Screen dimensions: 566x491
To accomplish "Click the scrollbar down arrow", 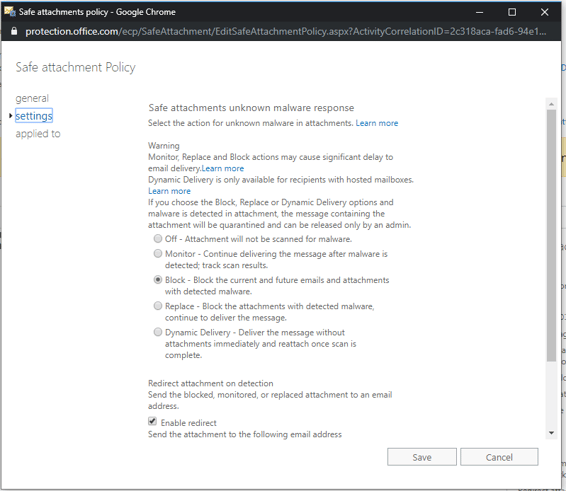I will (x=551, y=433).
